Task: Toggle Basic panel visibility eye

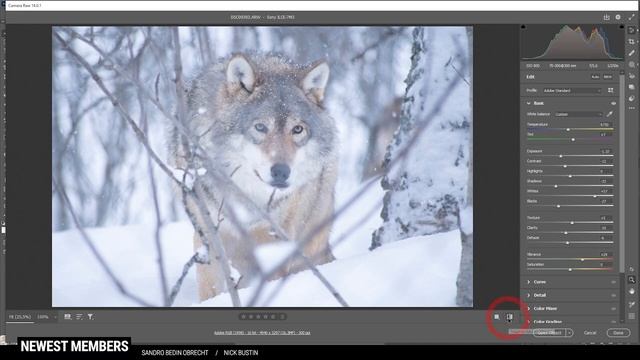Action: tap(613, 104)
